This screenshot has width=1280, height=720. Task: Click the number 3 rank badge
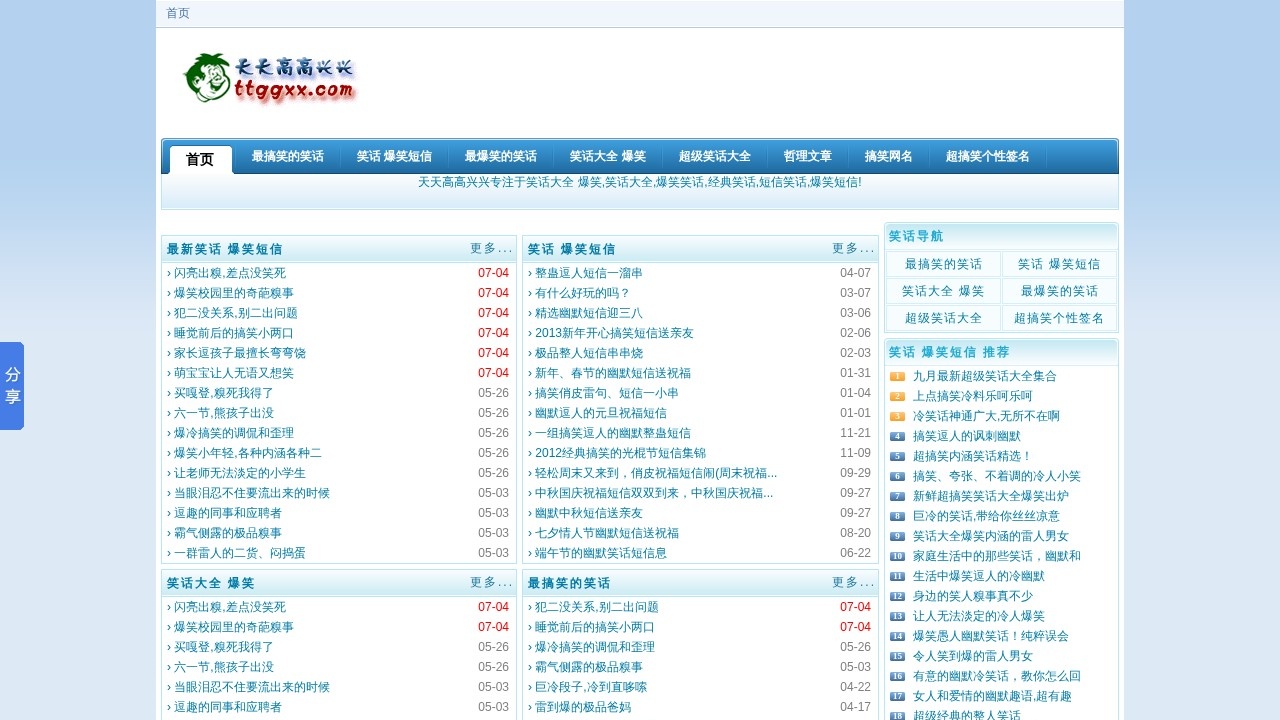point(897,416)
